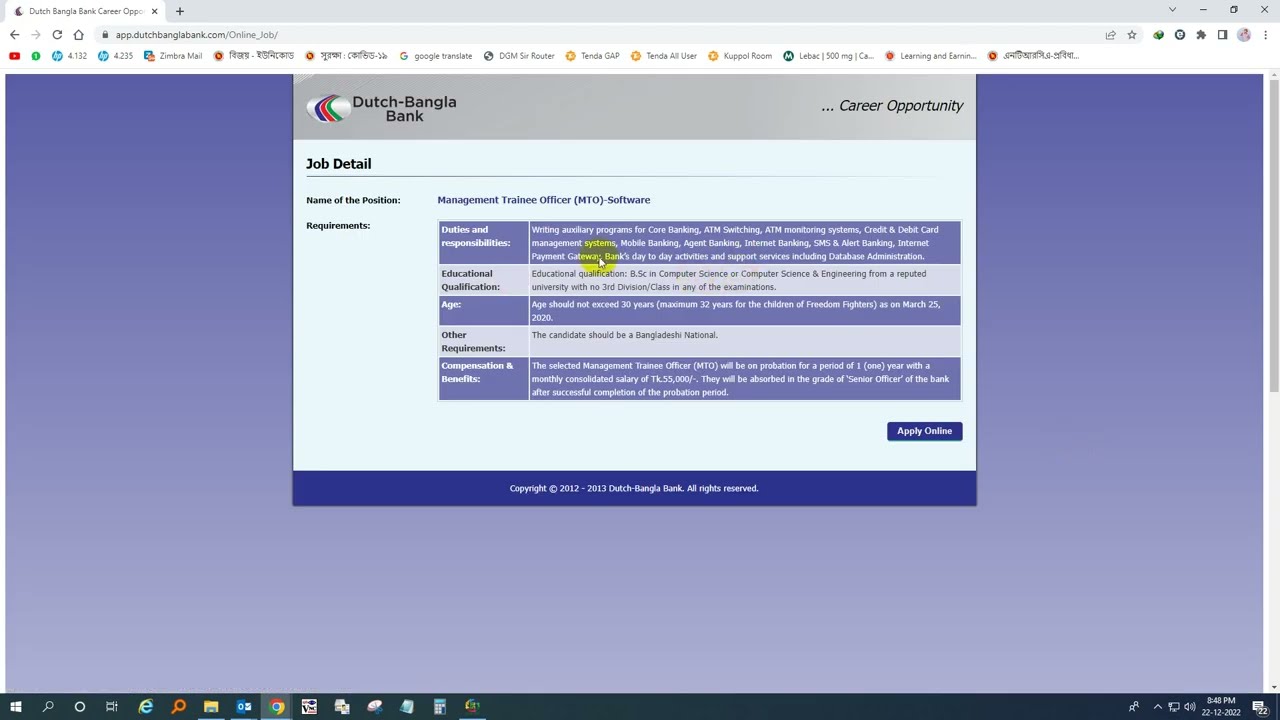This screenshot has width=1280, height=720.
Task: Open the Windows Start menu
Action: [15, 707]
